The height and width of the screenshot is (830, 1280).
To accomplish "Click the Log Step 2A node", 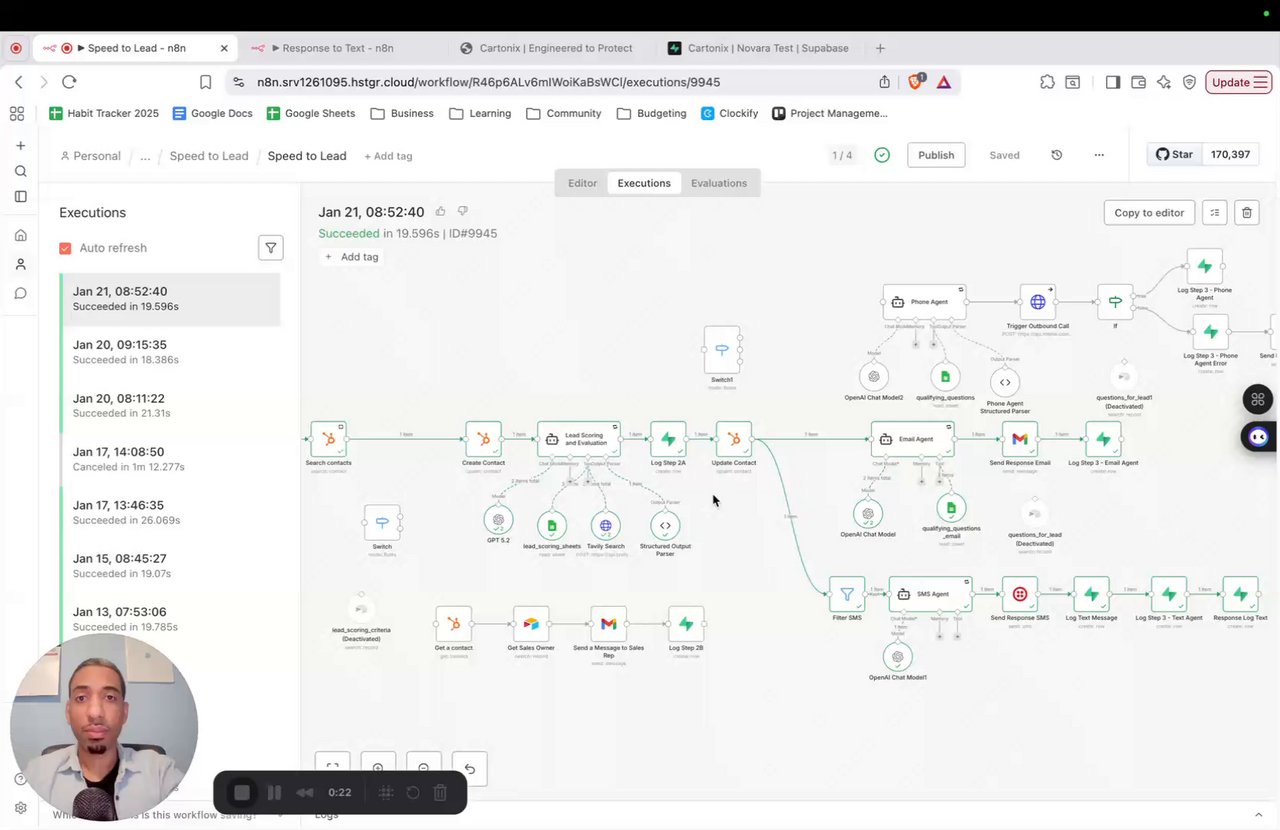I will (668, 438).
